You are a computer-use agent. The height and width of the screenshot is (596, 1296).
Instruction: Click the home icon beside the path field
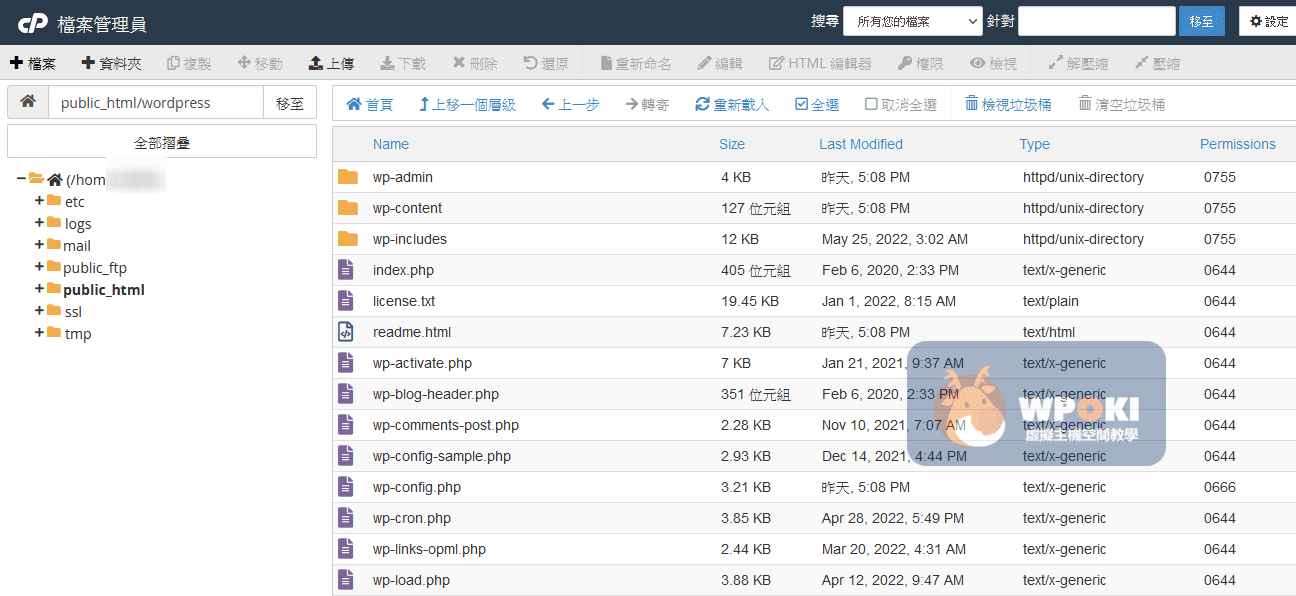(x=28, y=102)
